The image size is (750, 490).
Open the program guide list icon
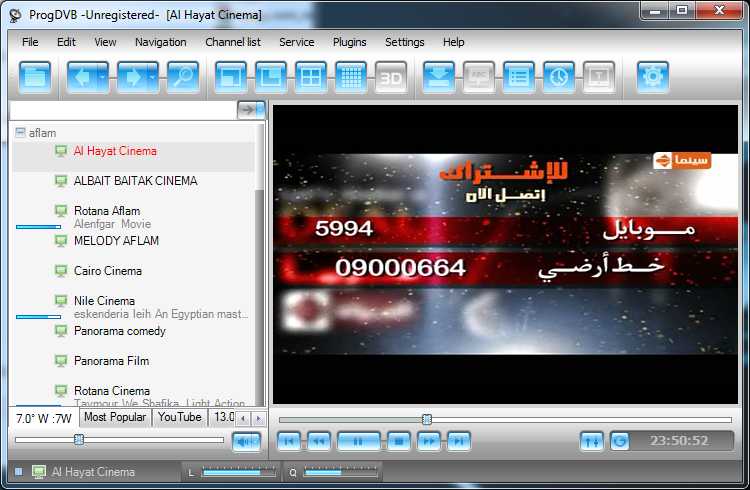coord(519,77)
